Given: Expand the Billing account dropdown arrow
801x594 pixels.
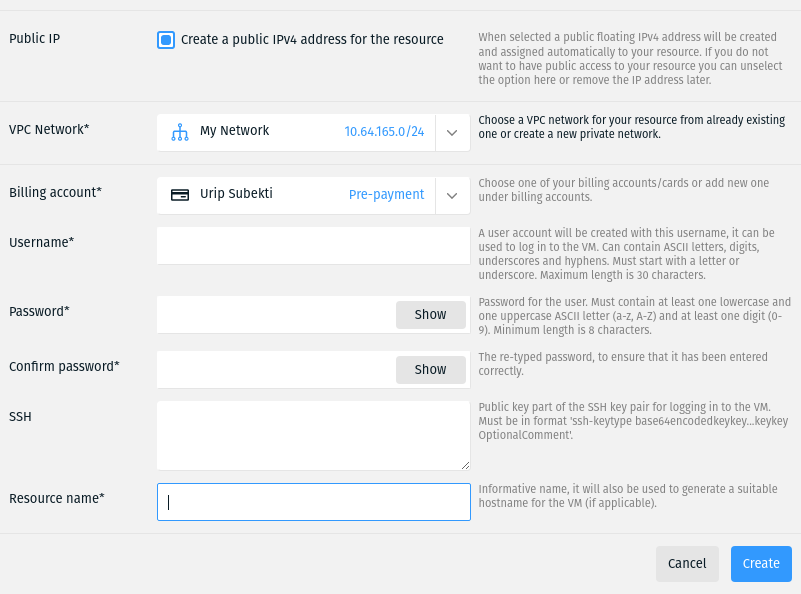Looking at the screenshot, I should coord(452,196).
